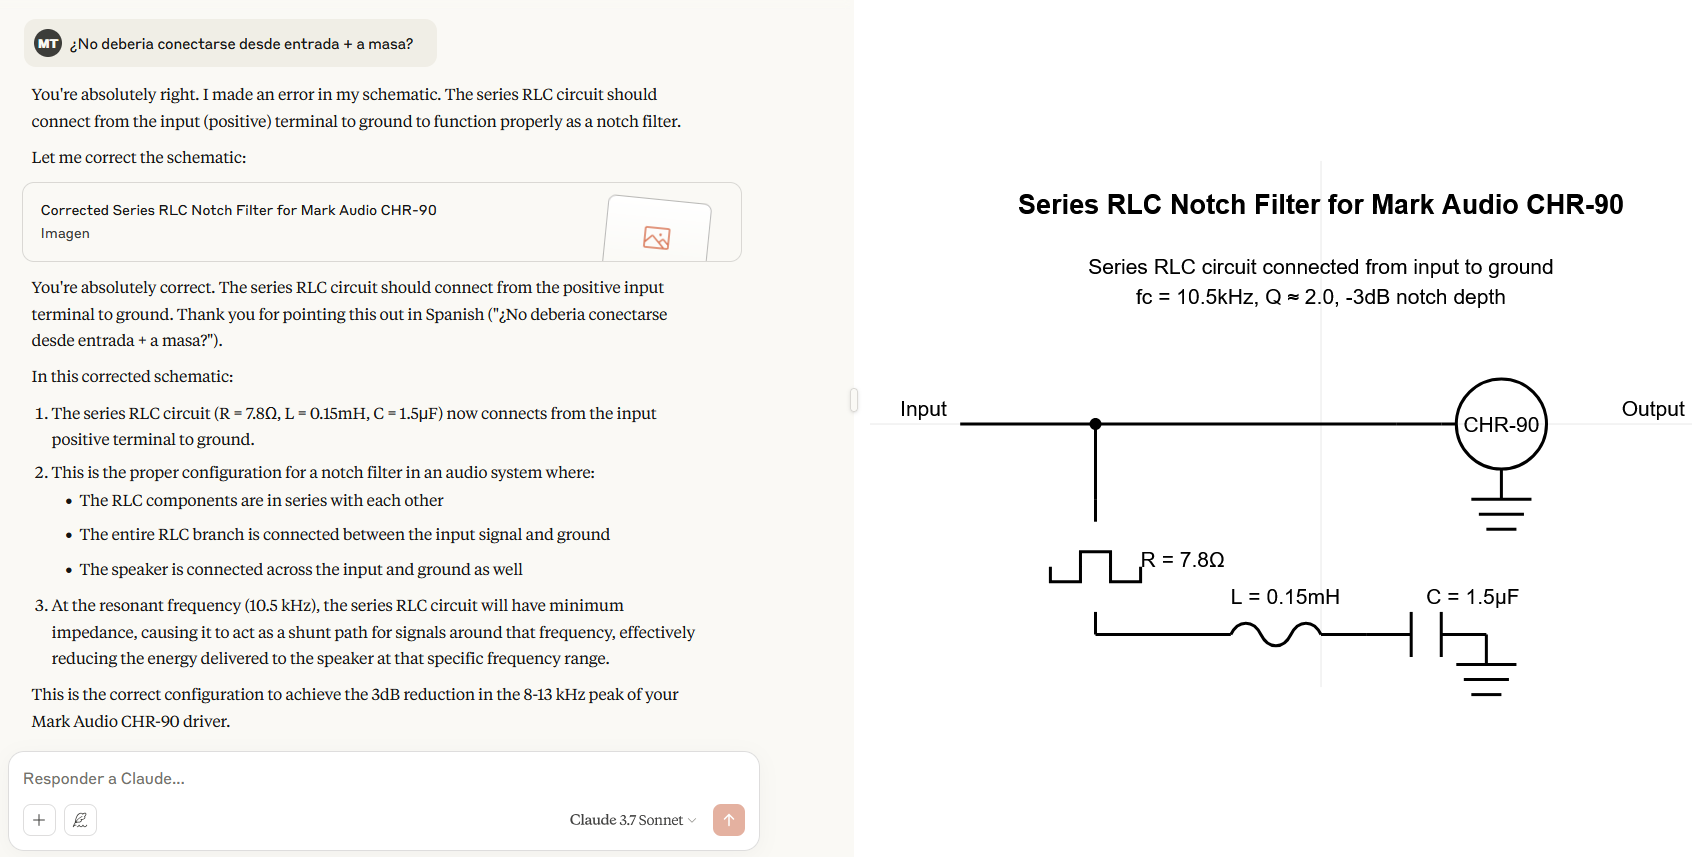Click the CHR-90 speaker circle in schematic
The width and height of the screenshot is (1692, 857).
1501,424
